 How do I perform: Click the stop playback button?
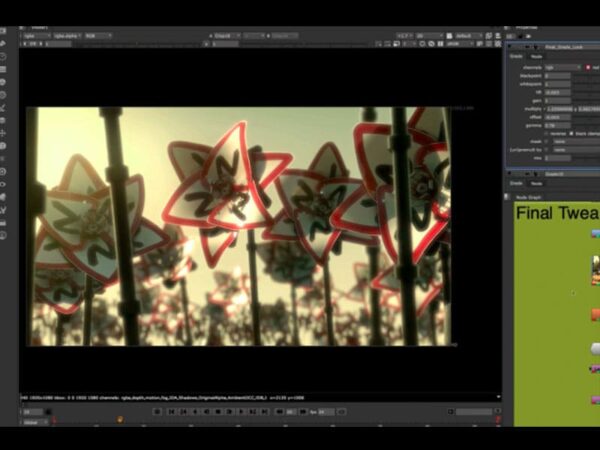click(x=218, y=412)
